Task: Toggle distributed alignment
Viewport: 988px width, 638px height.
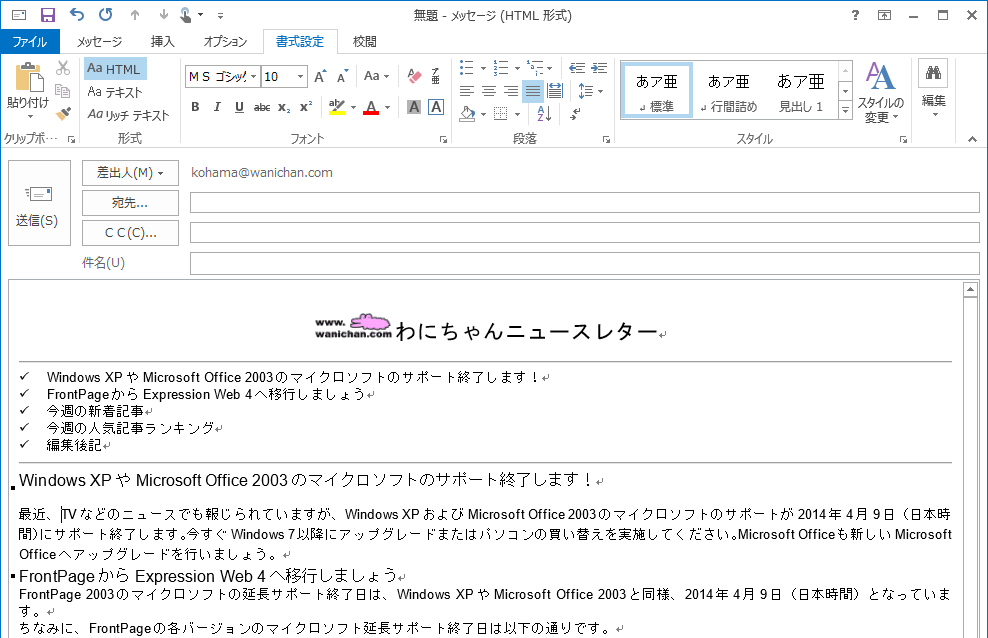Action: (555, 91)
